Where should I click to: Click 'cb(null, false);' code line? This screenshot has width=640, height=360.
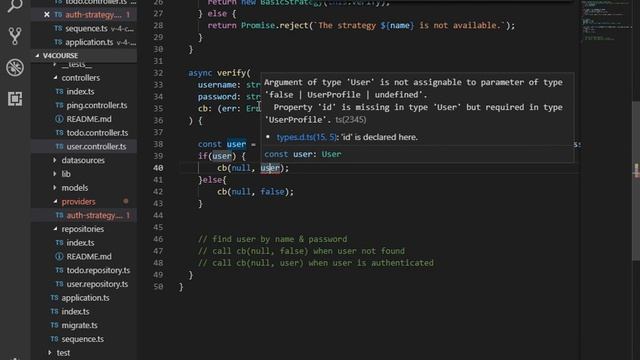pyautogui.click(x=255, y=191)
